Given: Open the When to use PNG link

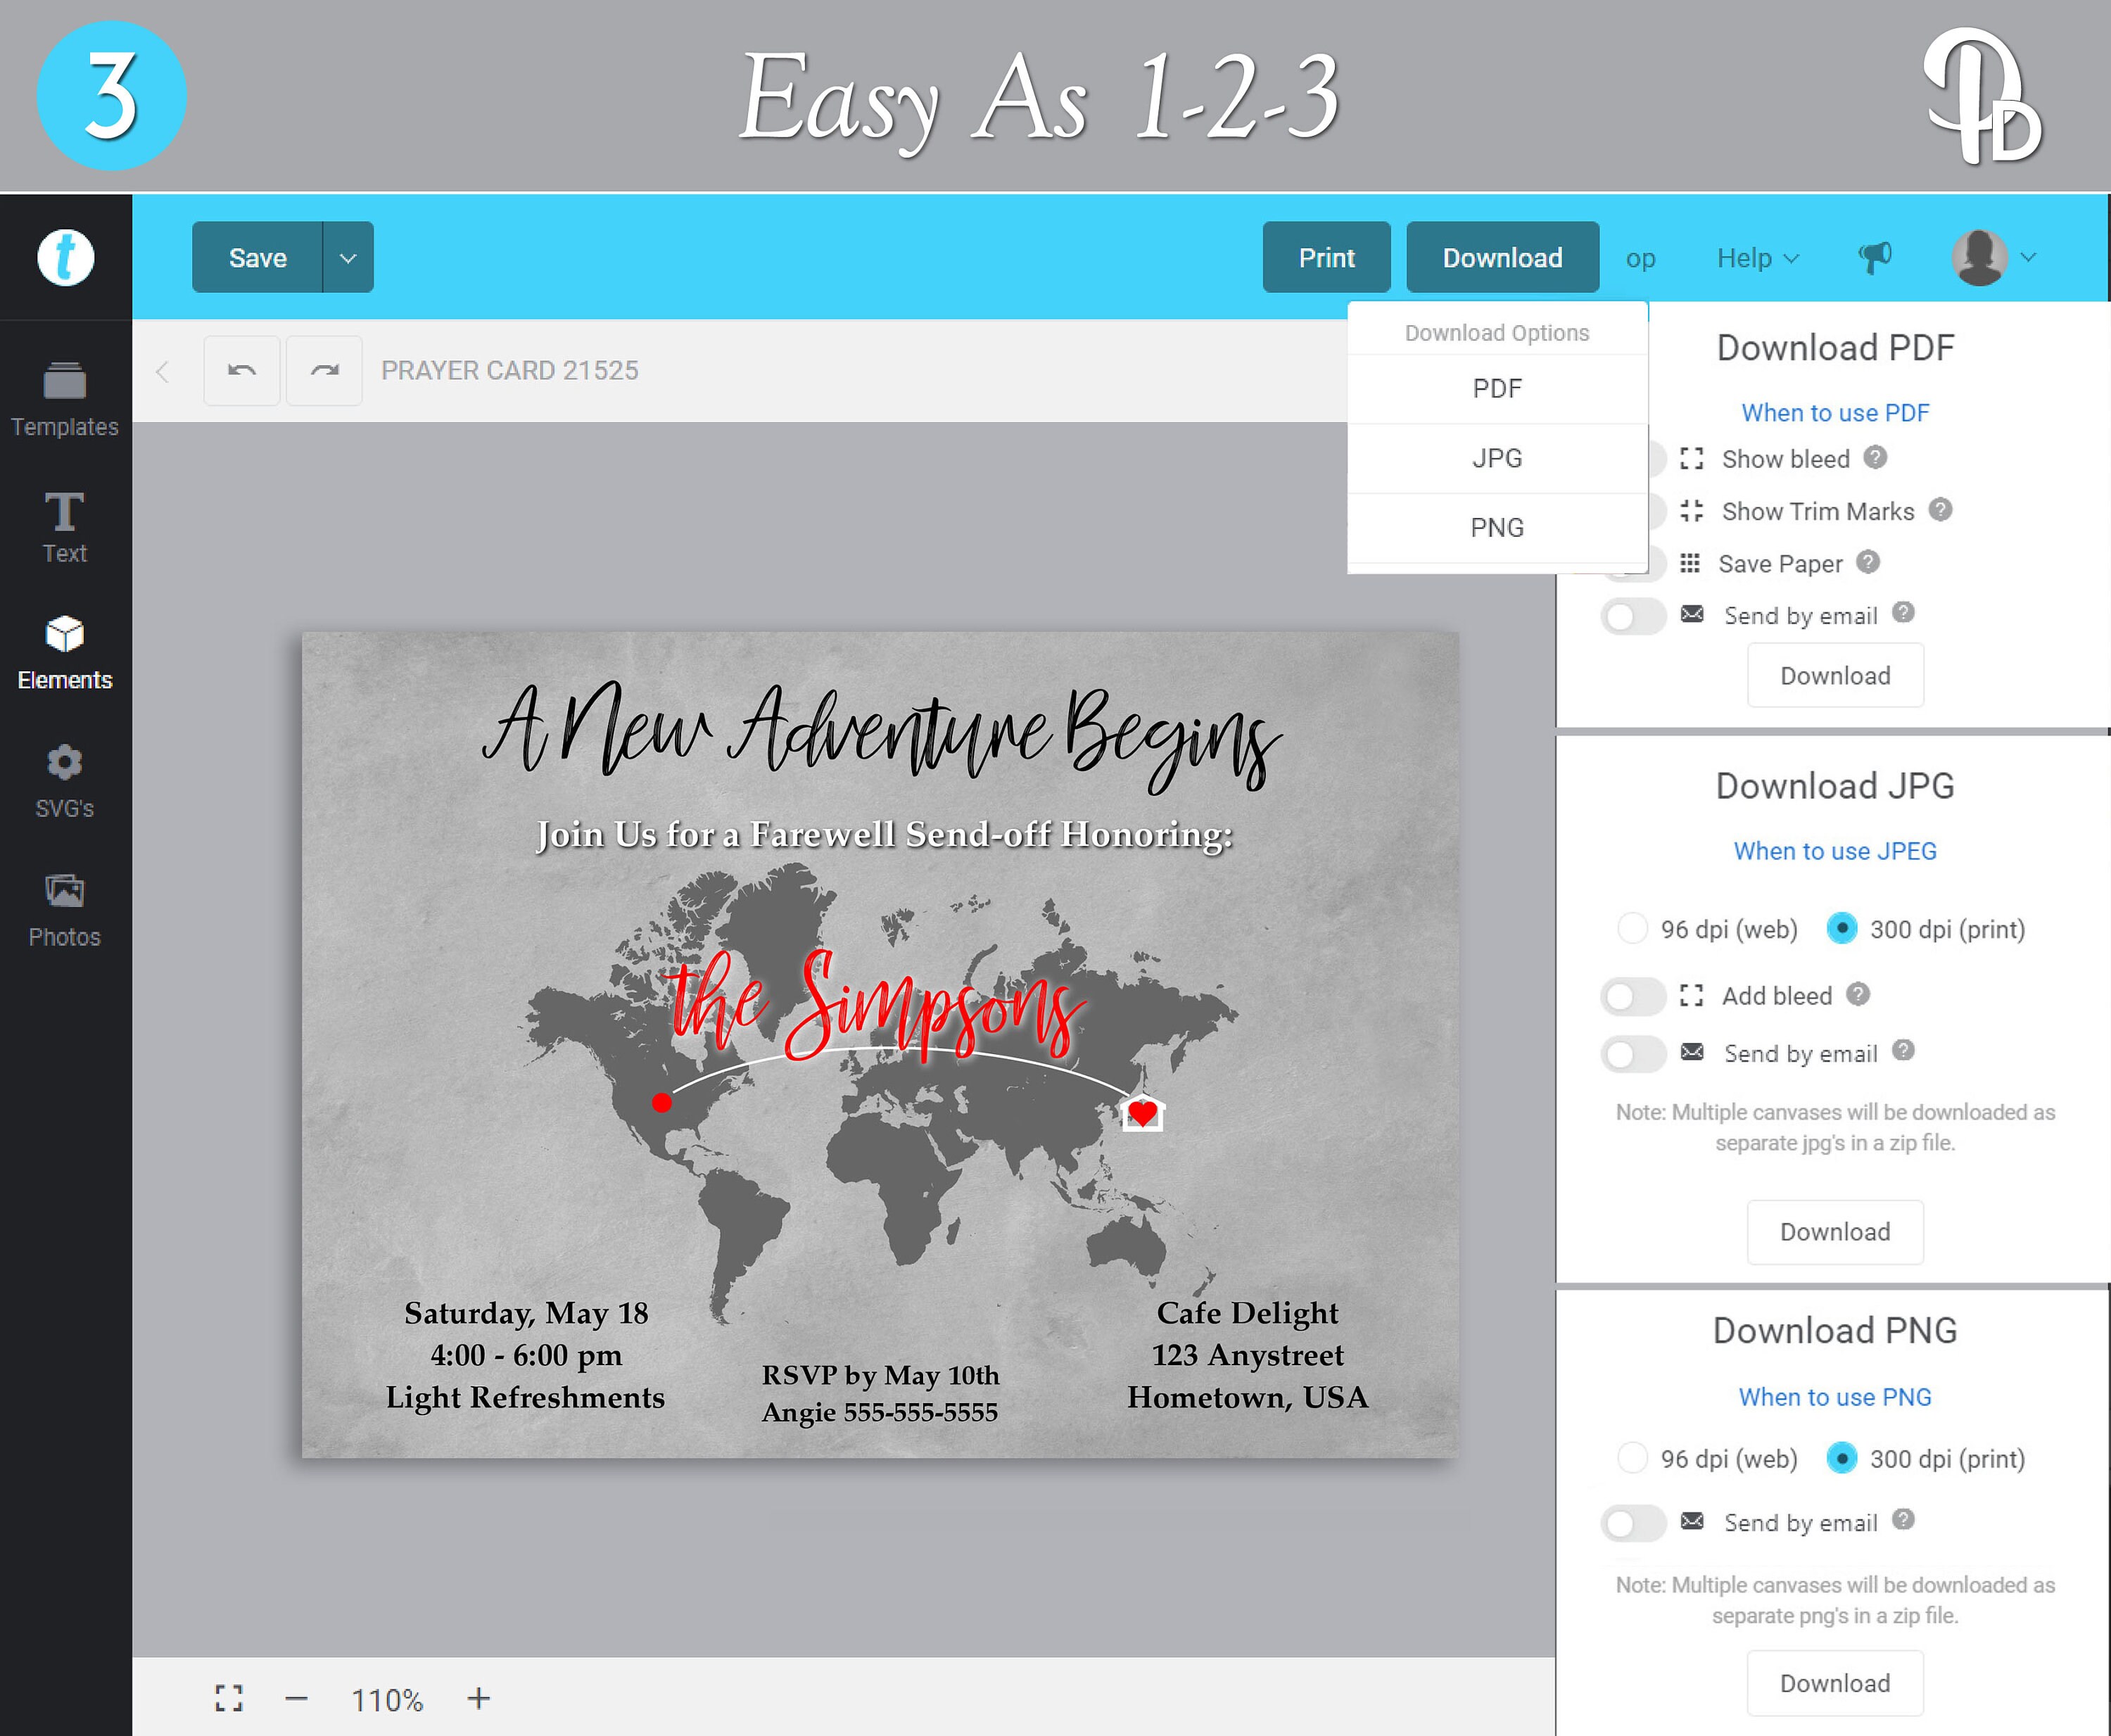Looking at the screenshot, I should 1835,1397.
